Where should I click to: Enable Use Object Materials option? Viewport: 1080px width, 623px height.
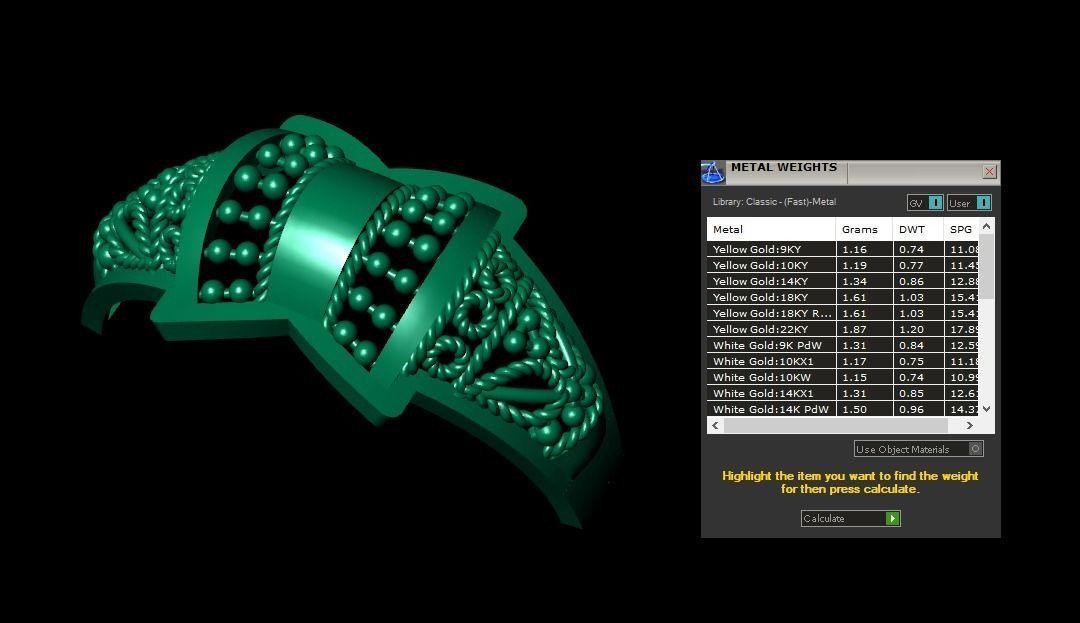click(919, 449)
